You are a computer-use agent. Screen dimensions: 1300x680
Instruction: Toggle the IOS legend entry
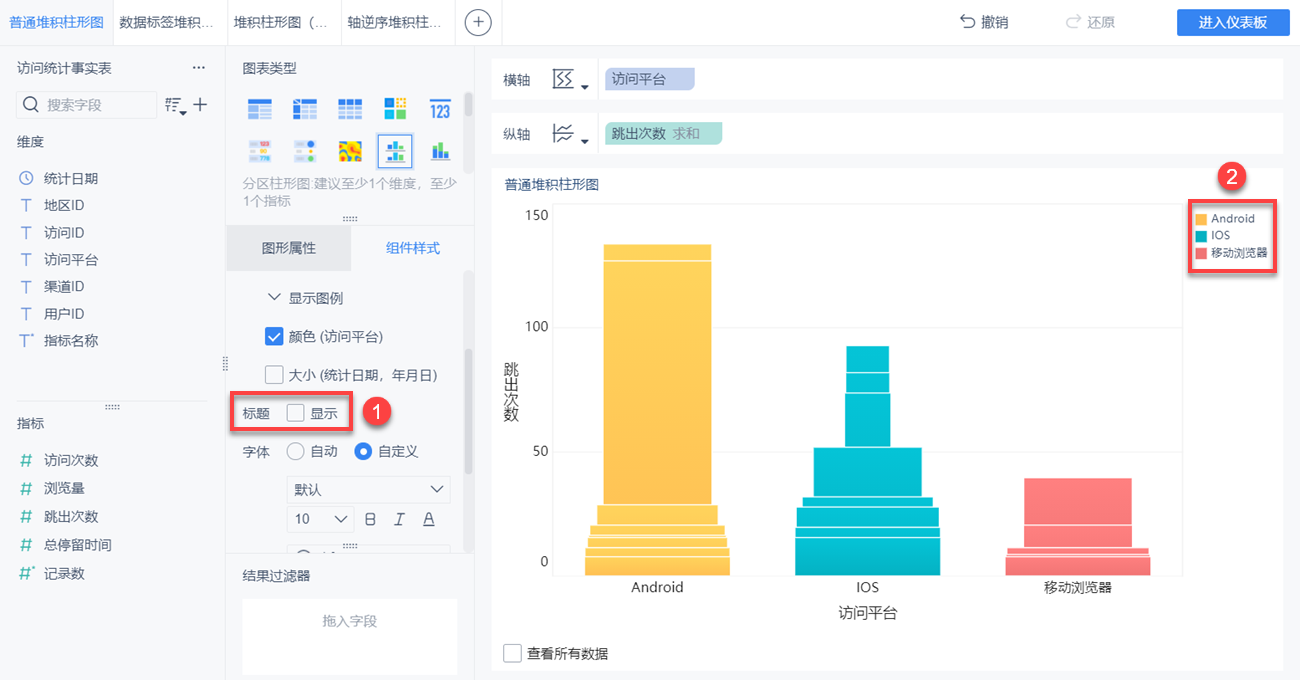pyautogui.click(x=1213, y=235)
